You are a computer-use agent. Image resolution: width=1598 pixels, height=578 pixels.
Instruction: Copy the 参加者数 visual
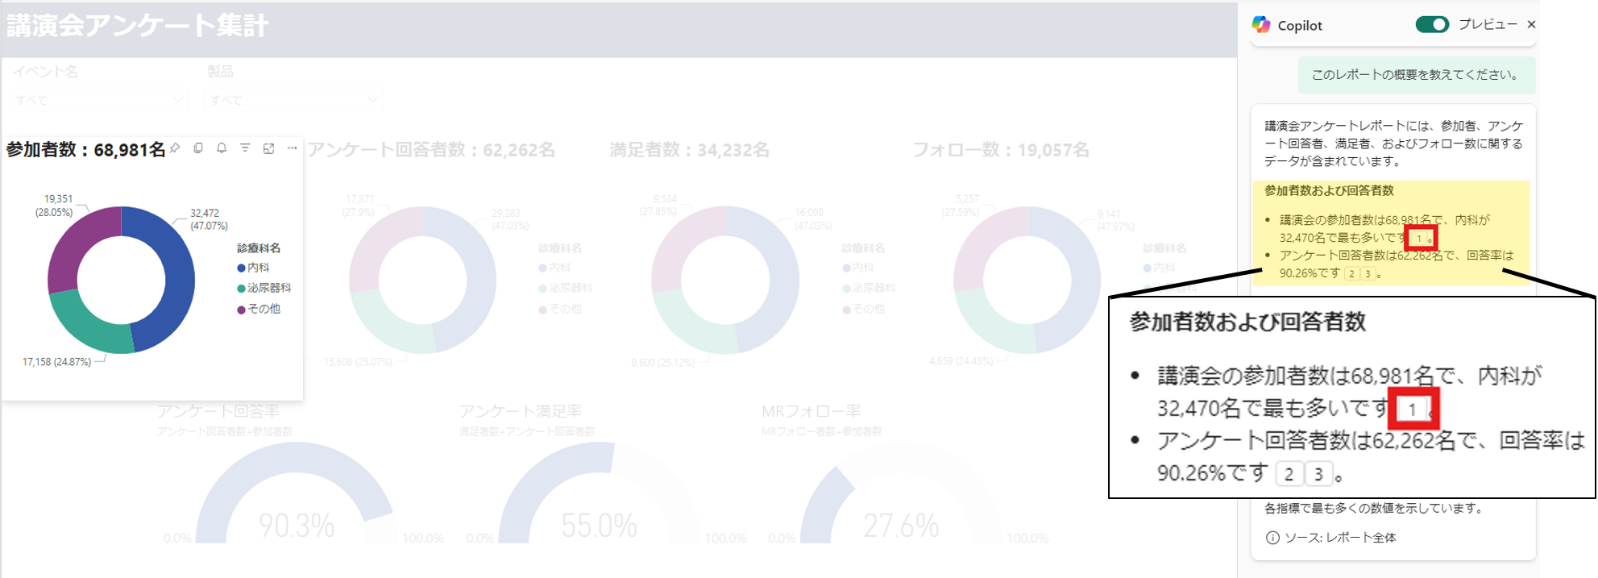click(x=198, y=148)
